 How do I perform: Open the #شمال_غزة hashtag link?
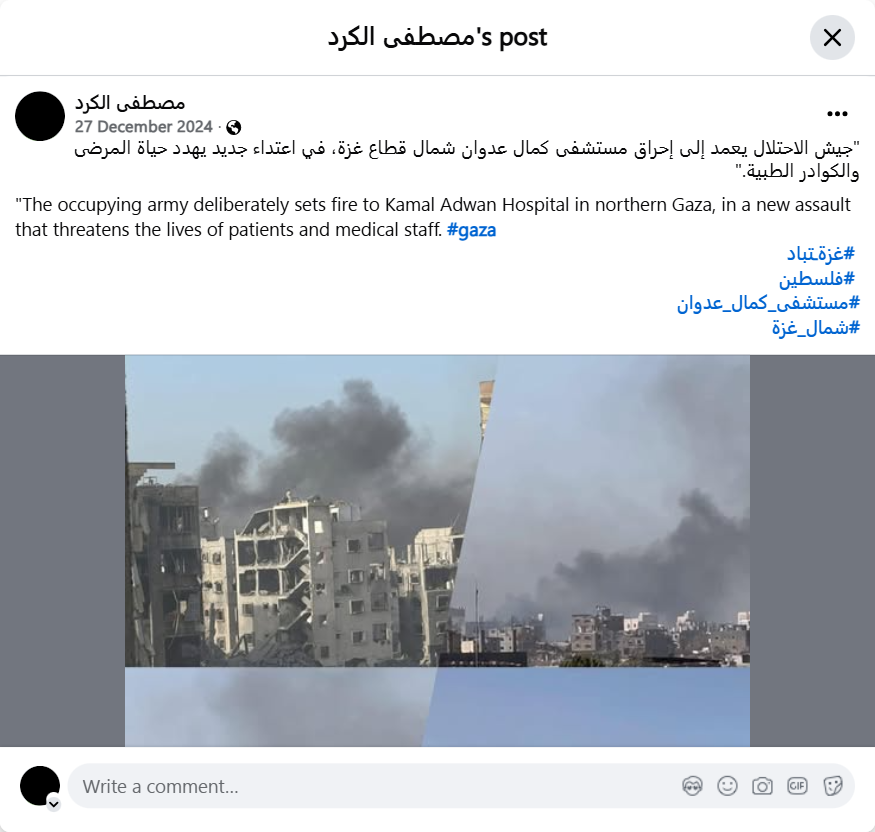(x=815, y=328)
